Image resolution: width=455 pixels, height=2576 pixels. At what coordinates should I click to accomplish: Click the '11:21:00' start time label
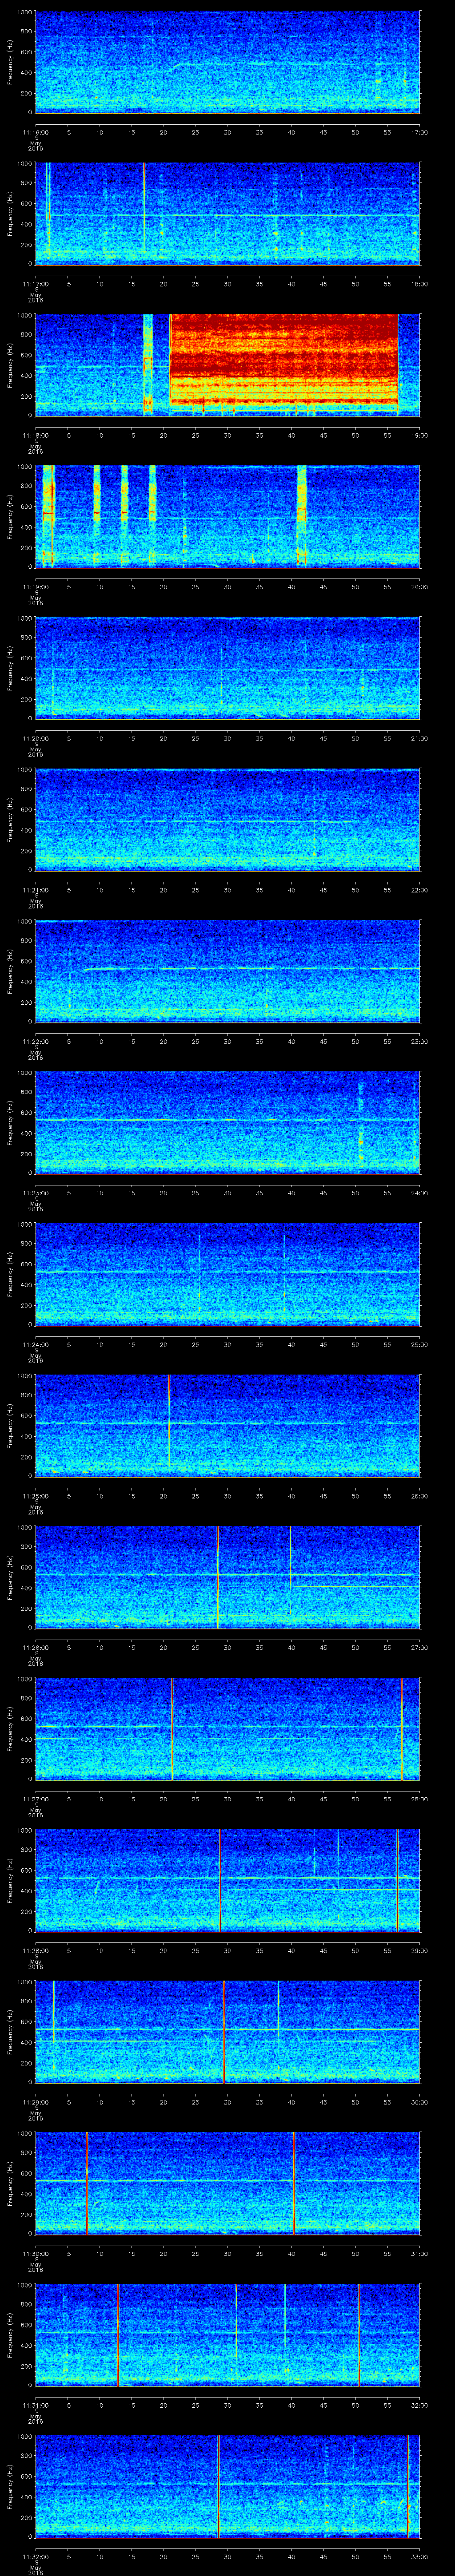point(35,890)
